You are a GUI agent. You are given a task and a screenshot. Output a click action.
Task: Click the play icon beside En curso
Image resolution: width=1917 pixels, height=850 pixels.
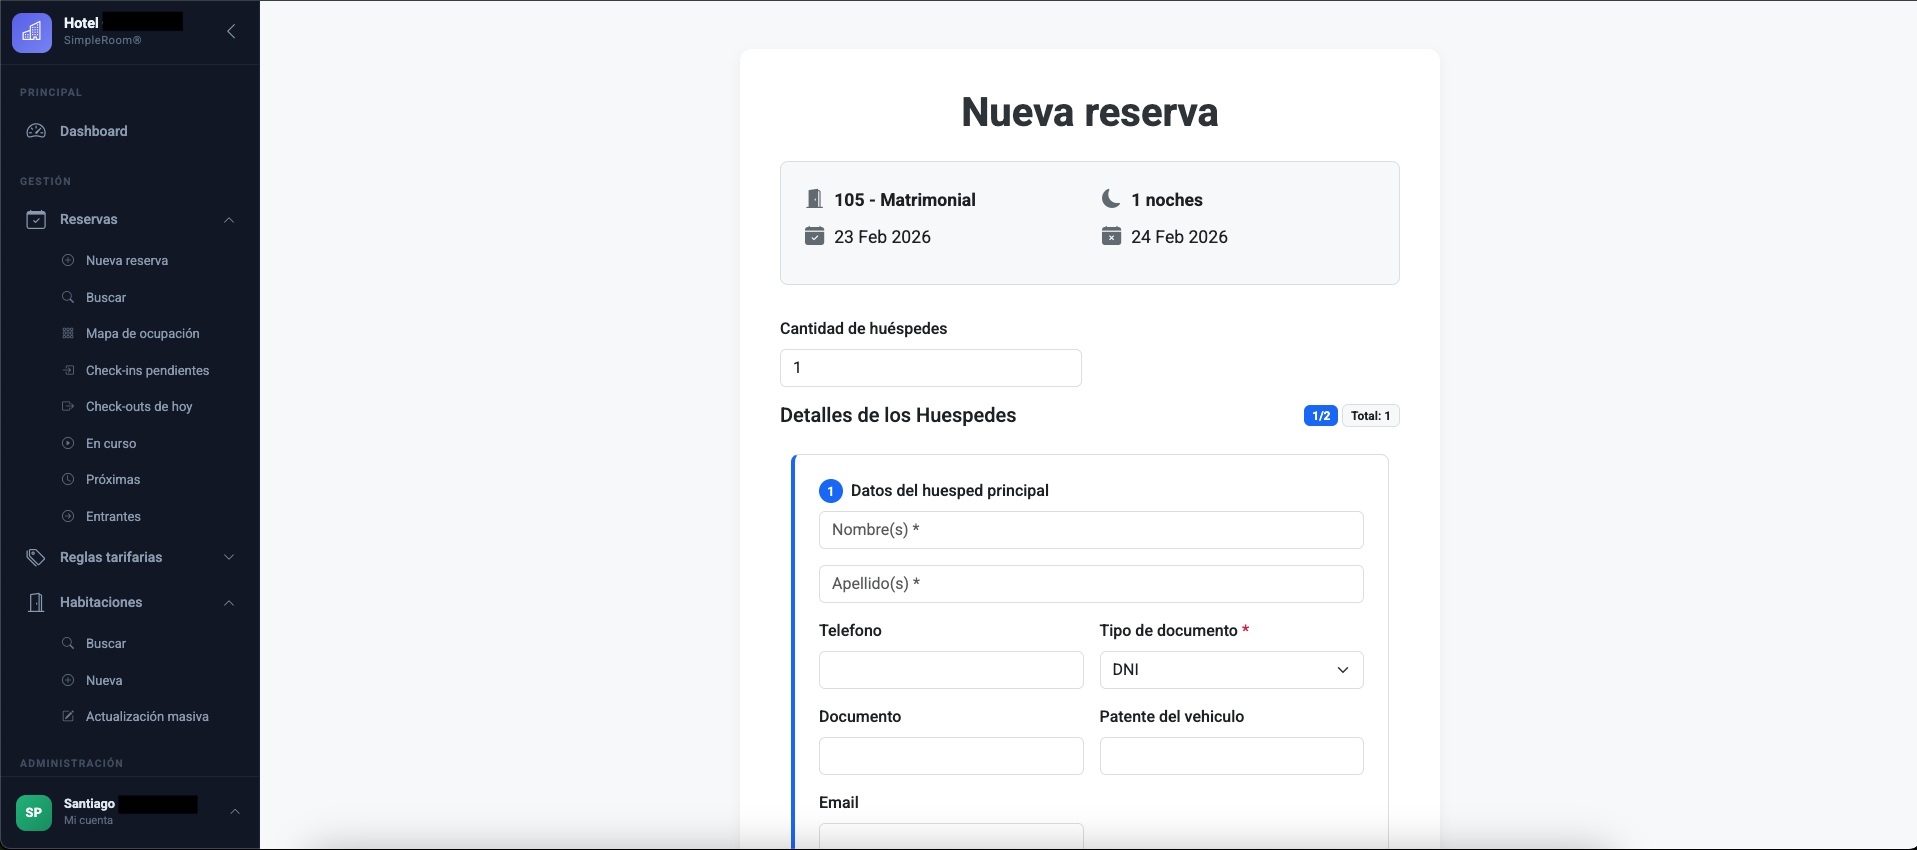[x=68, y=443]
